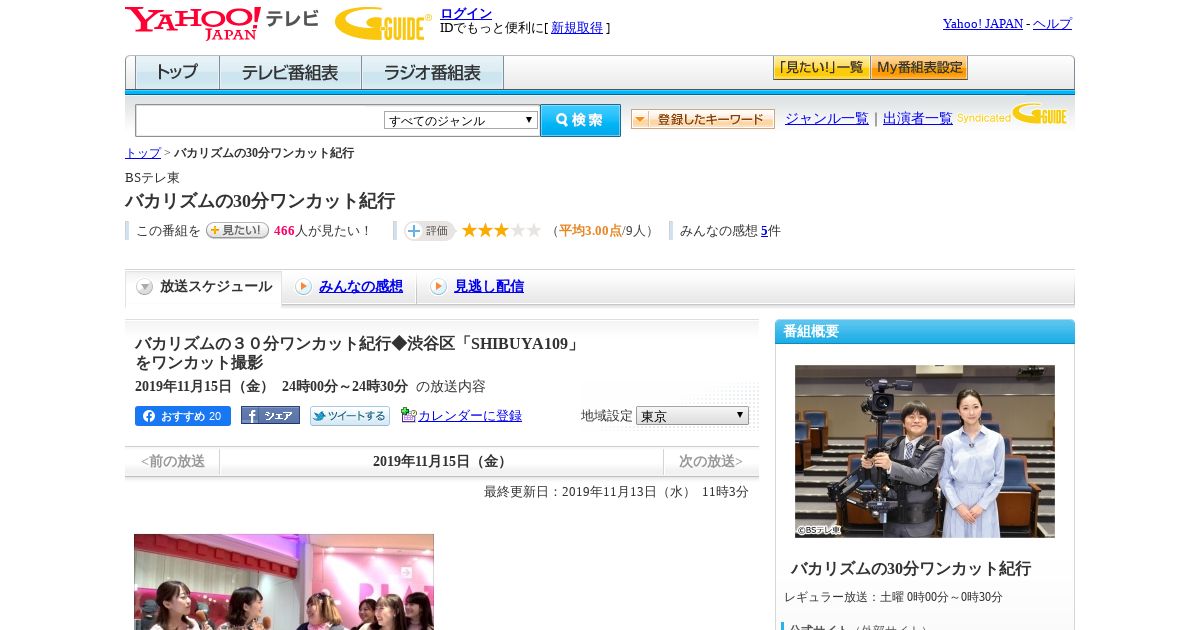Select the 見逃し配信 tab
This screenshot has width=1200, height=630.
point(489,286)
